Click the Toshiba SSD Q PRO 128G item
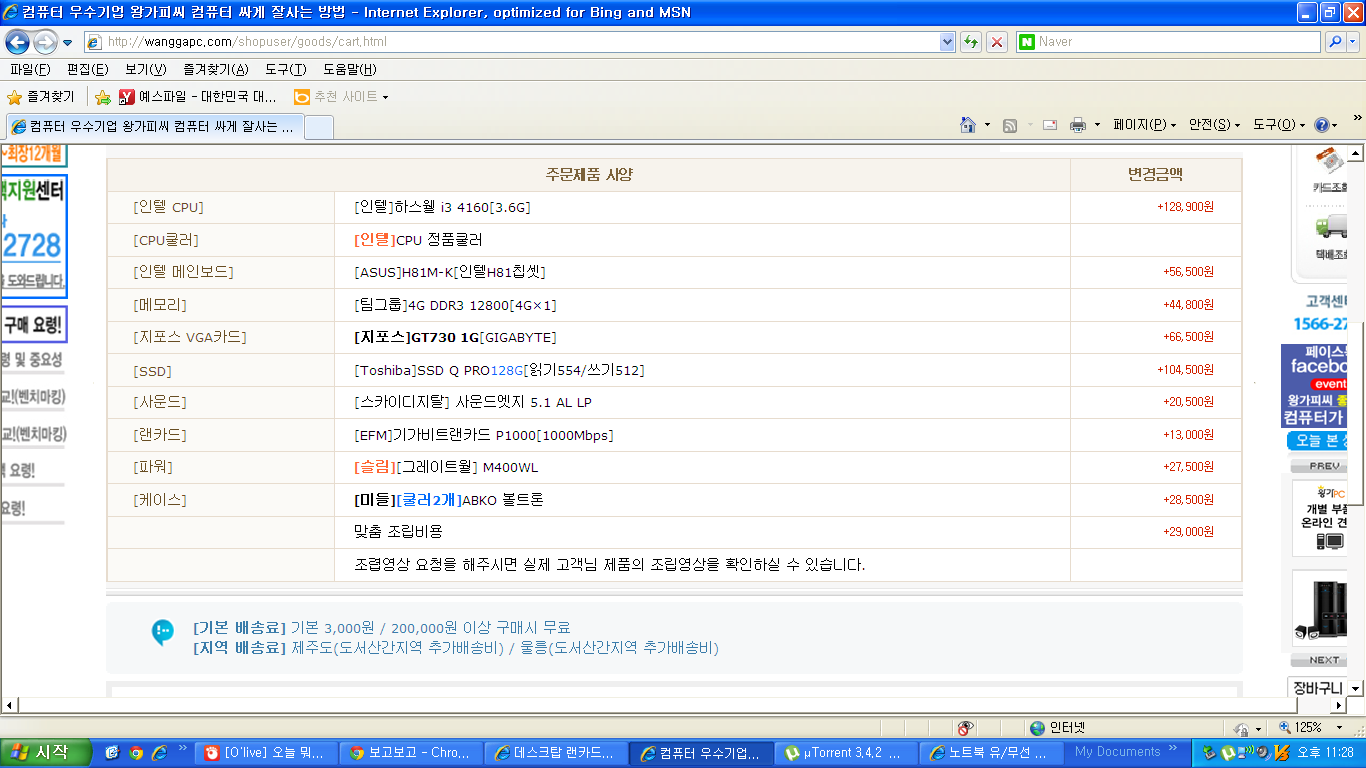Viewport: 1366px width, 768px height. pyautogui.click(x=499, y=370)
